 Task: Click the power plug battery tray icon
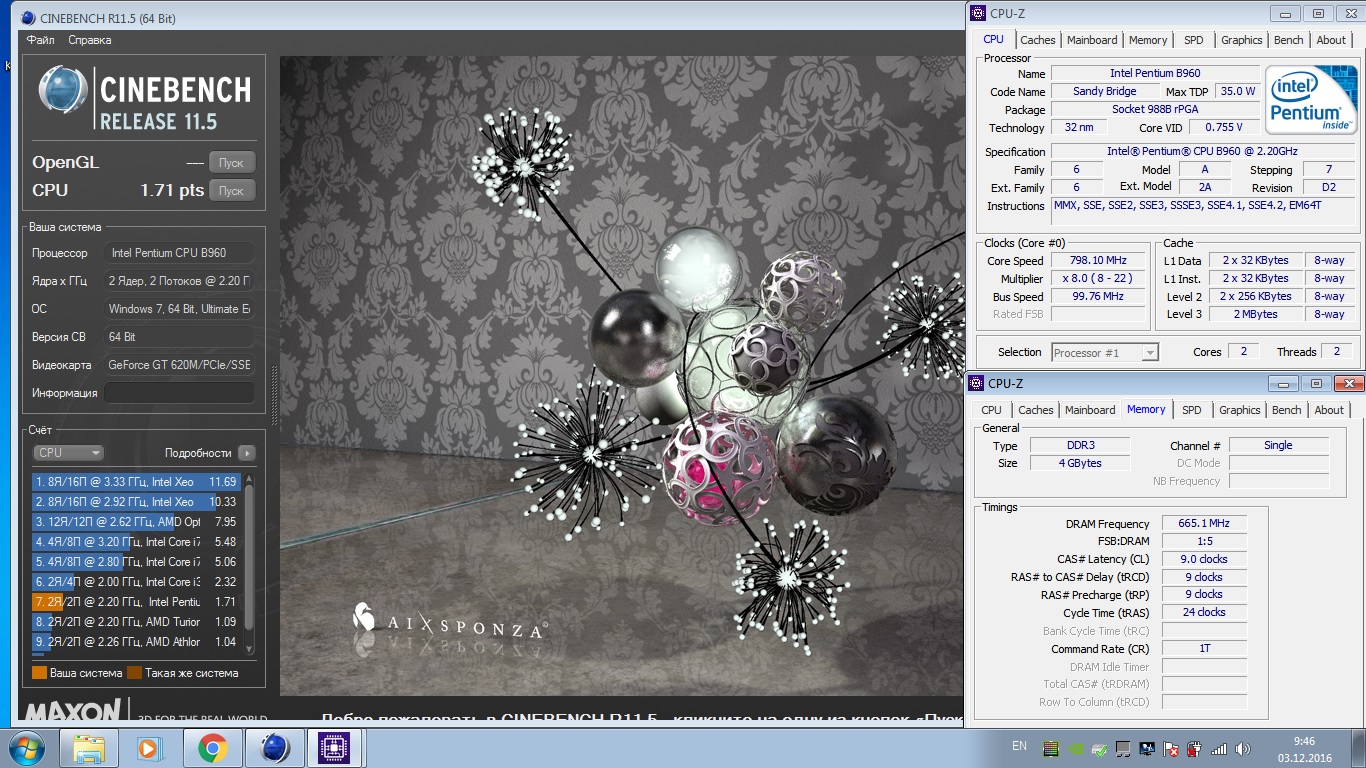[1195, 749]
